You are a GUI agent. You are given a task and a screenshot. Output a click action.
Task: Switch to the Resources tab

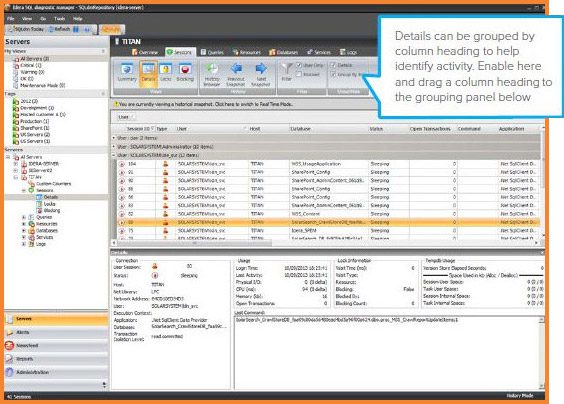click(247, 52)
